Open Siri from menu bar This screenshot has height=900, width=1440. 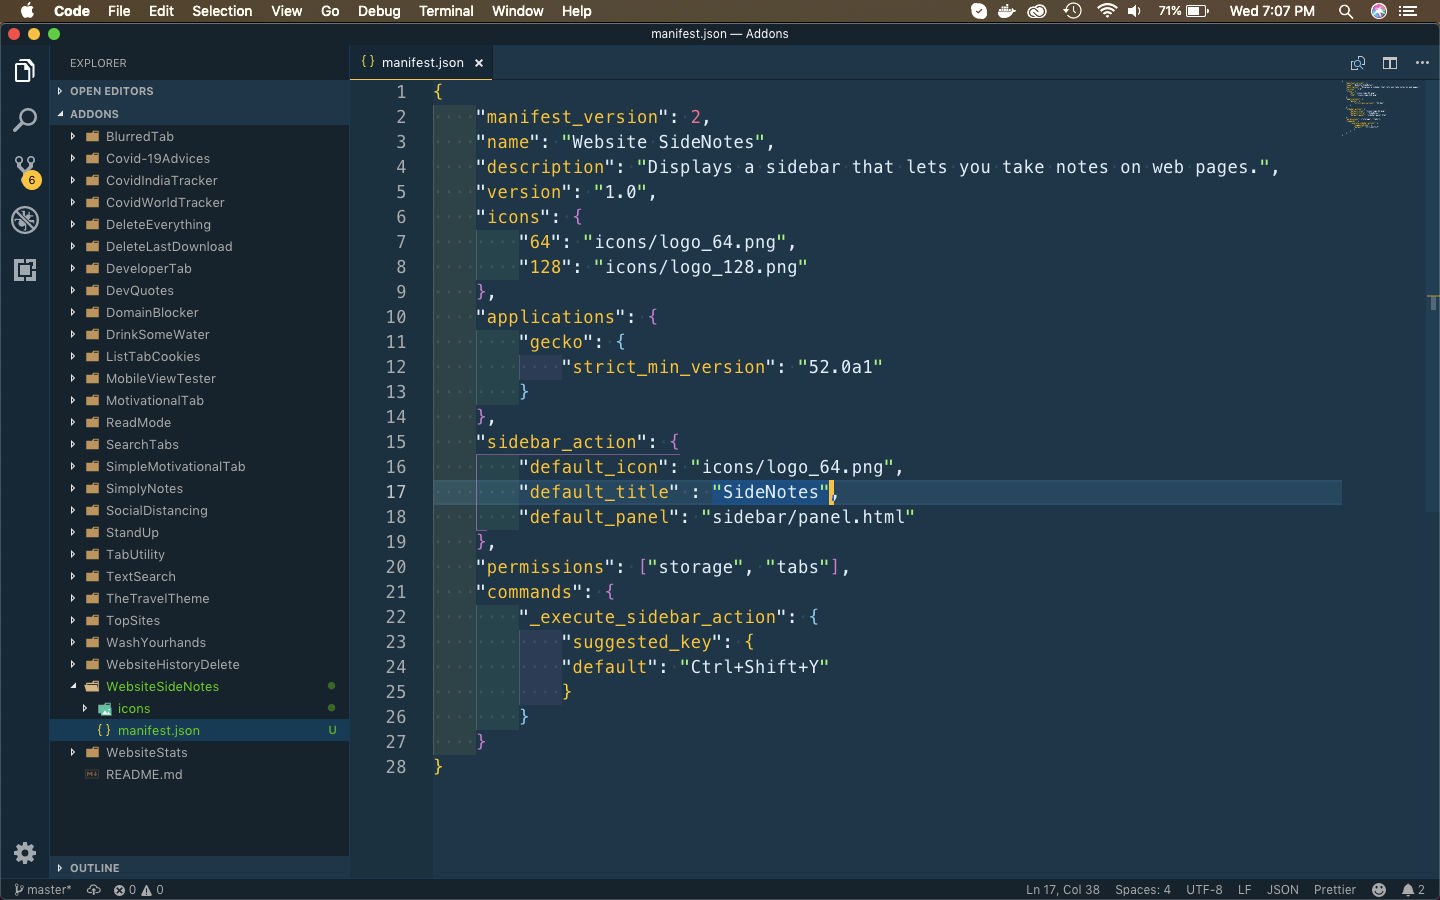1379,11
